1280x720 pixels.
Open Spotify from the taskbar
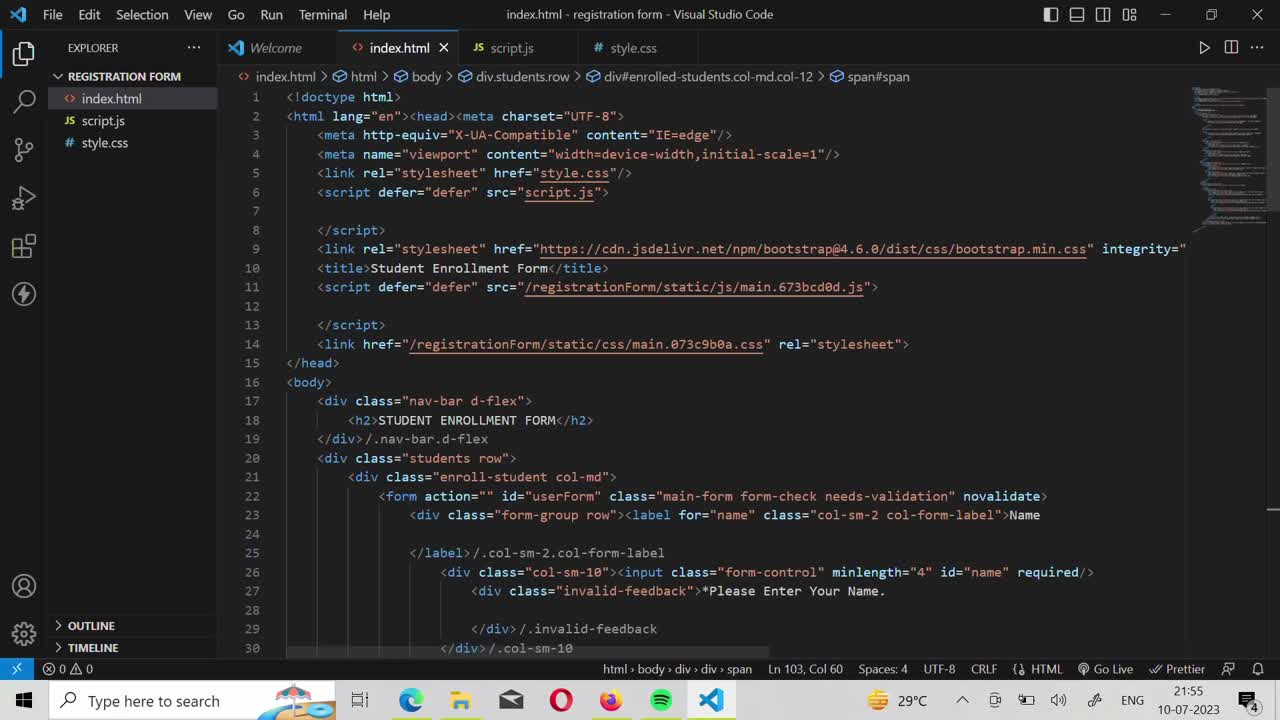661,700
